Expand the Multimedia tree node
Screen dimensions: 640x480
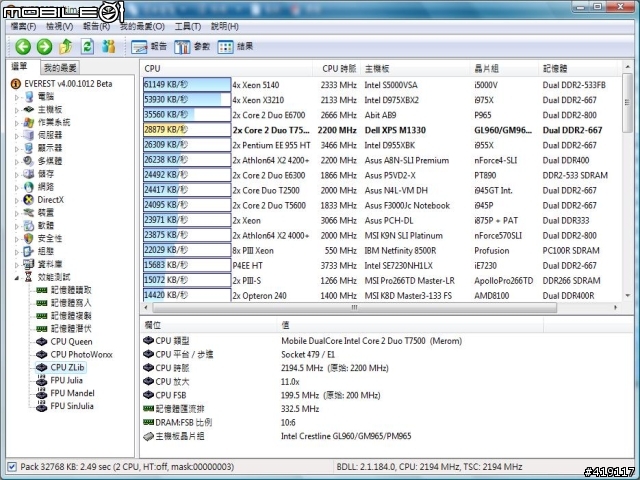pyautogui.click(x=17, y=162)
